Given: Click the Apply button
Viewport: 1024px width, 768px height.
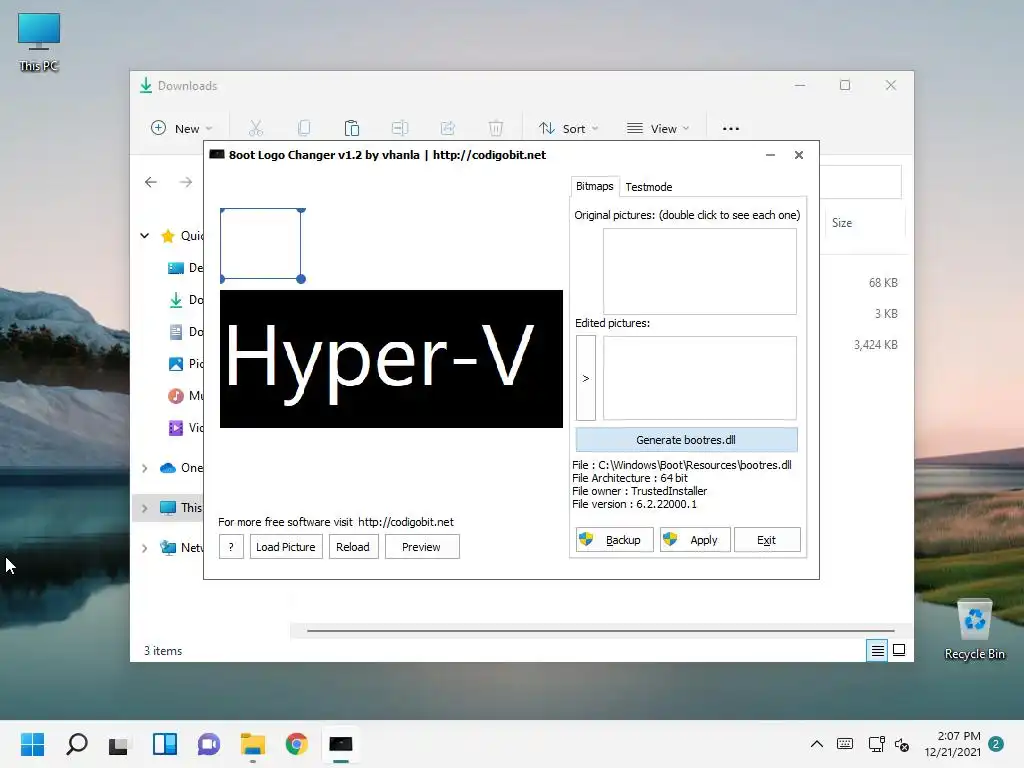Looking at the screenshot, I should (x=694, y=539).
